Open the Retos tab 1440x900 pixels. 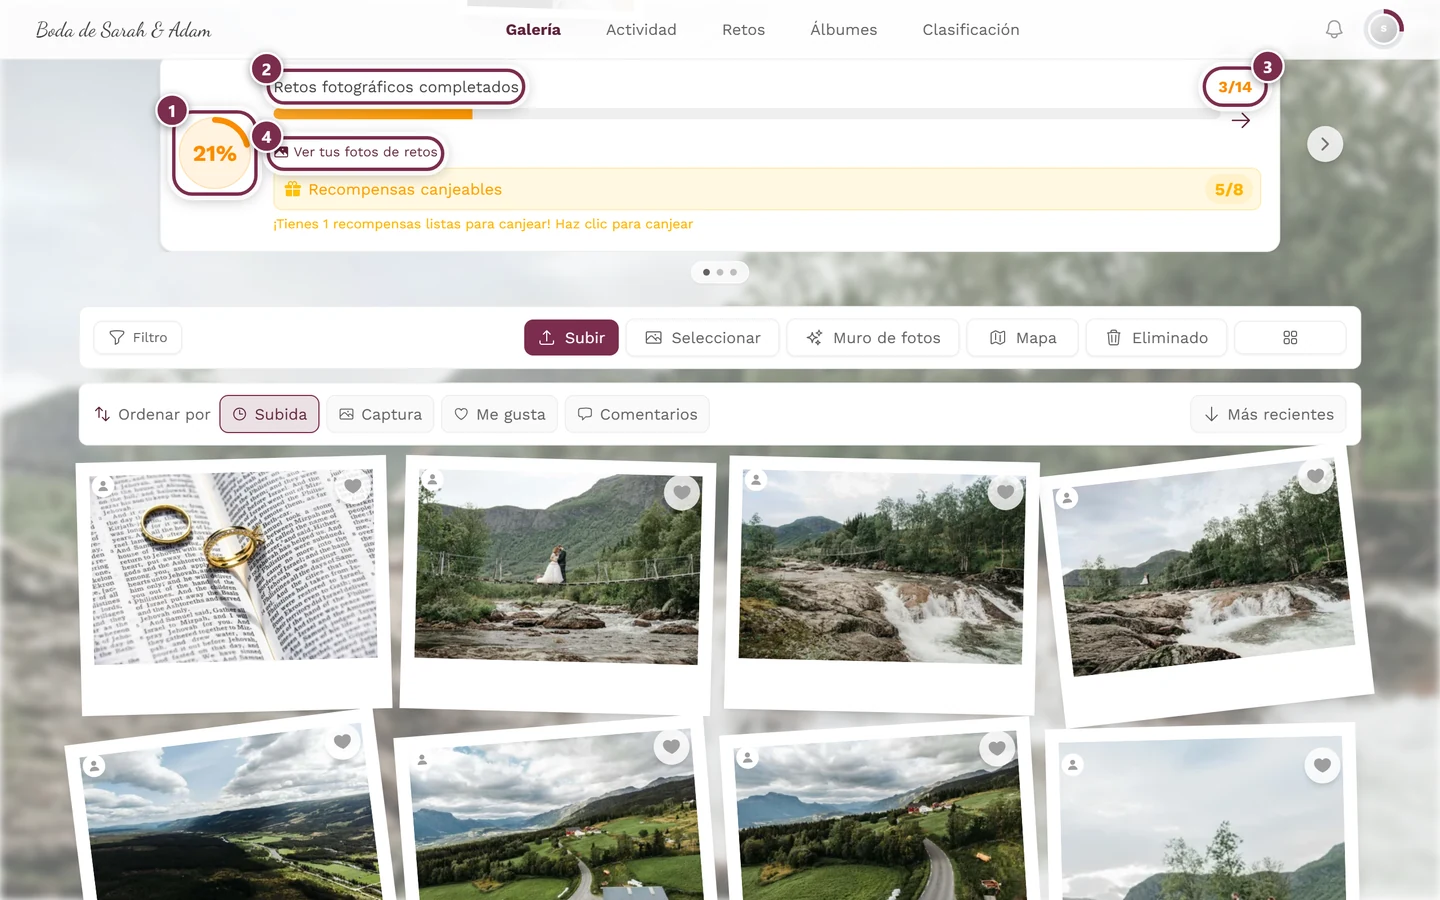[x=743, y=30]
